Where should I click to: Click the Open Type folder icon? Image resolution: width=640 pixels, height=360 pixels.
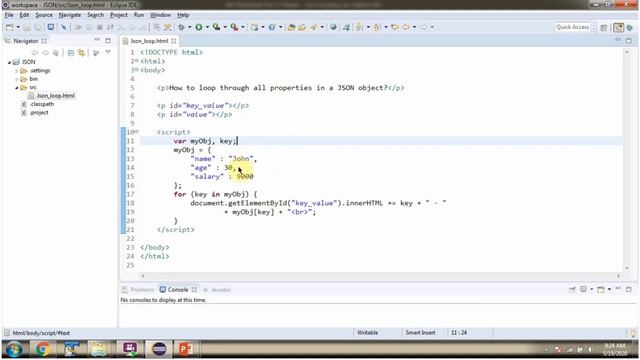coord(291,27)
